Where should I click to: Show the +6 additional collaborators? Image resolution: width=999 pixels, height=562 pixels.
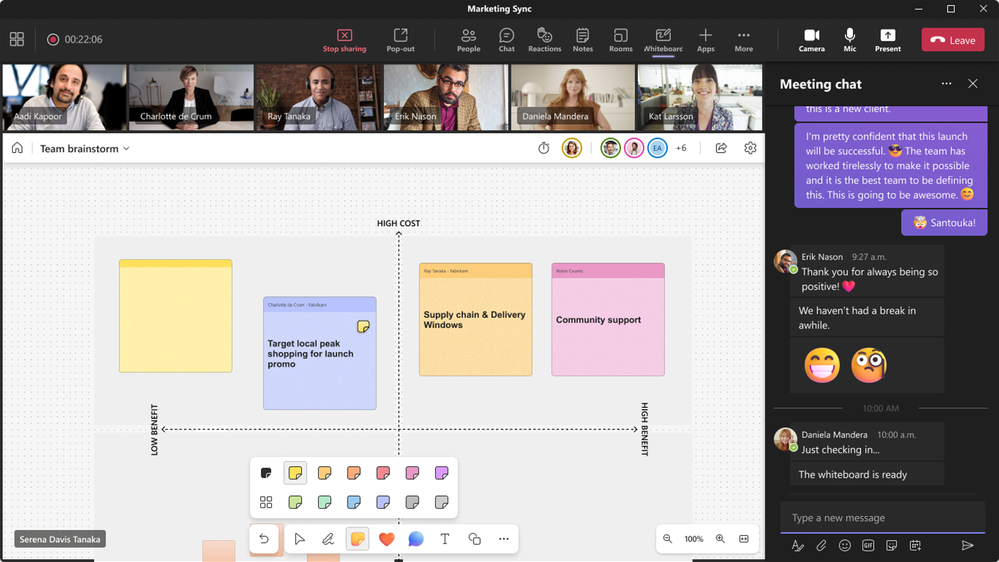[681, 148]
